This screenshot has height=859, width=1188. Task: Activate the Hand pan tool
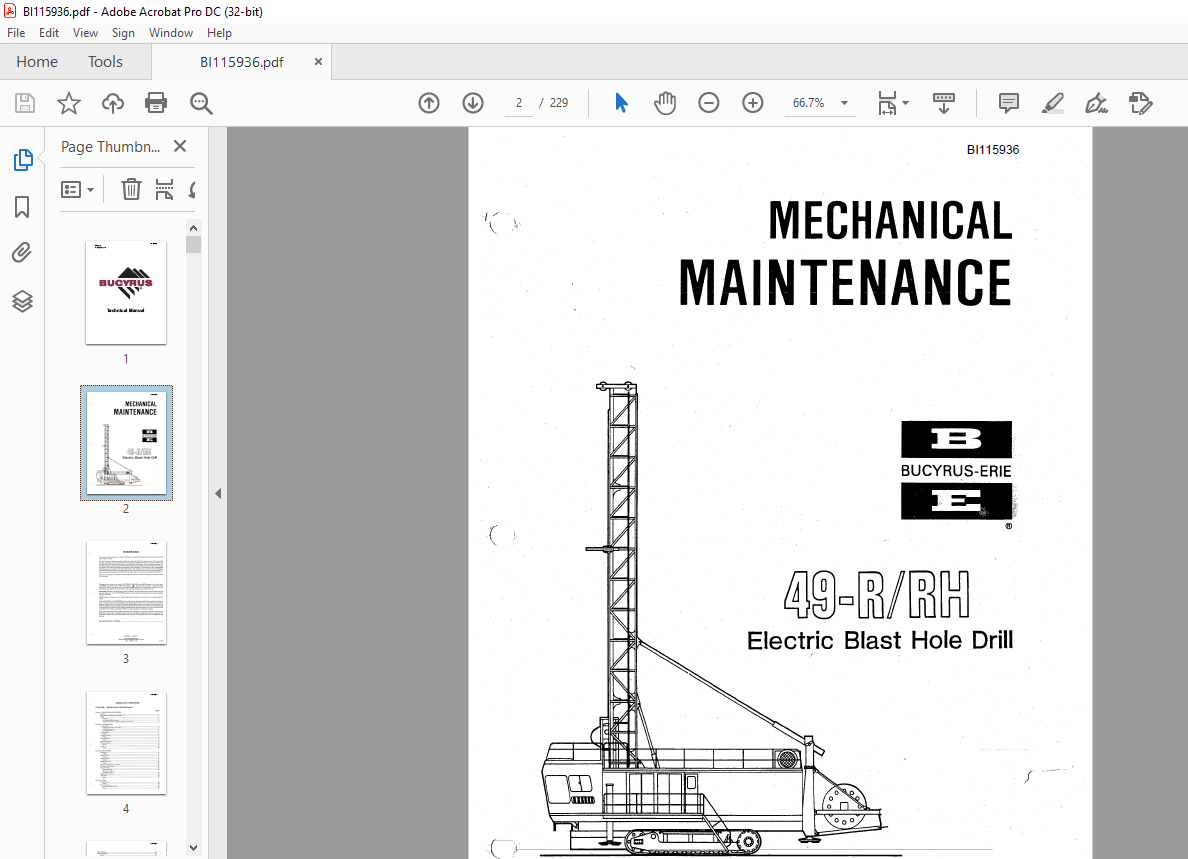click(x=665, y=103)
